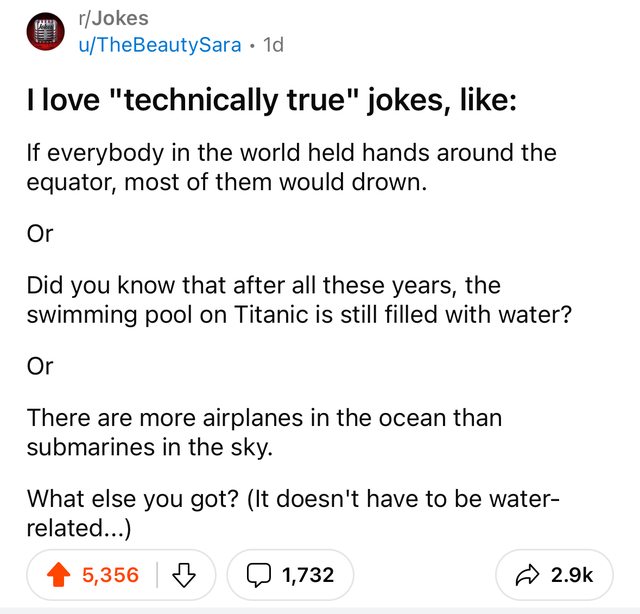Open the r/Jokes subreddit avatar
The width and height of the screenshot is (640, 614).
point(44,32)
